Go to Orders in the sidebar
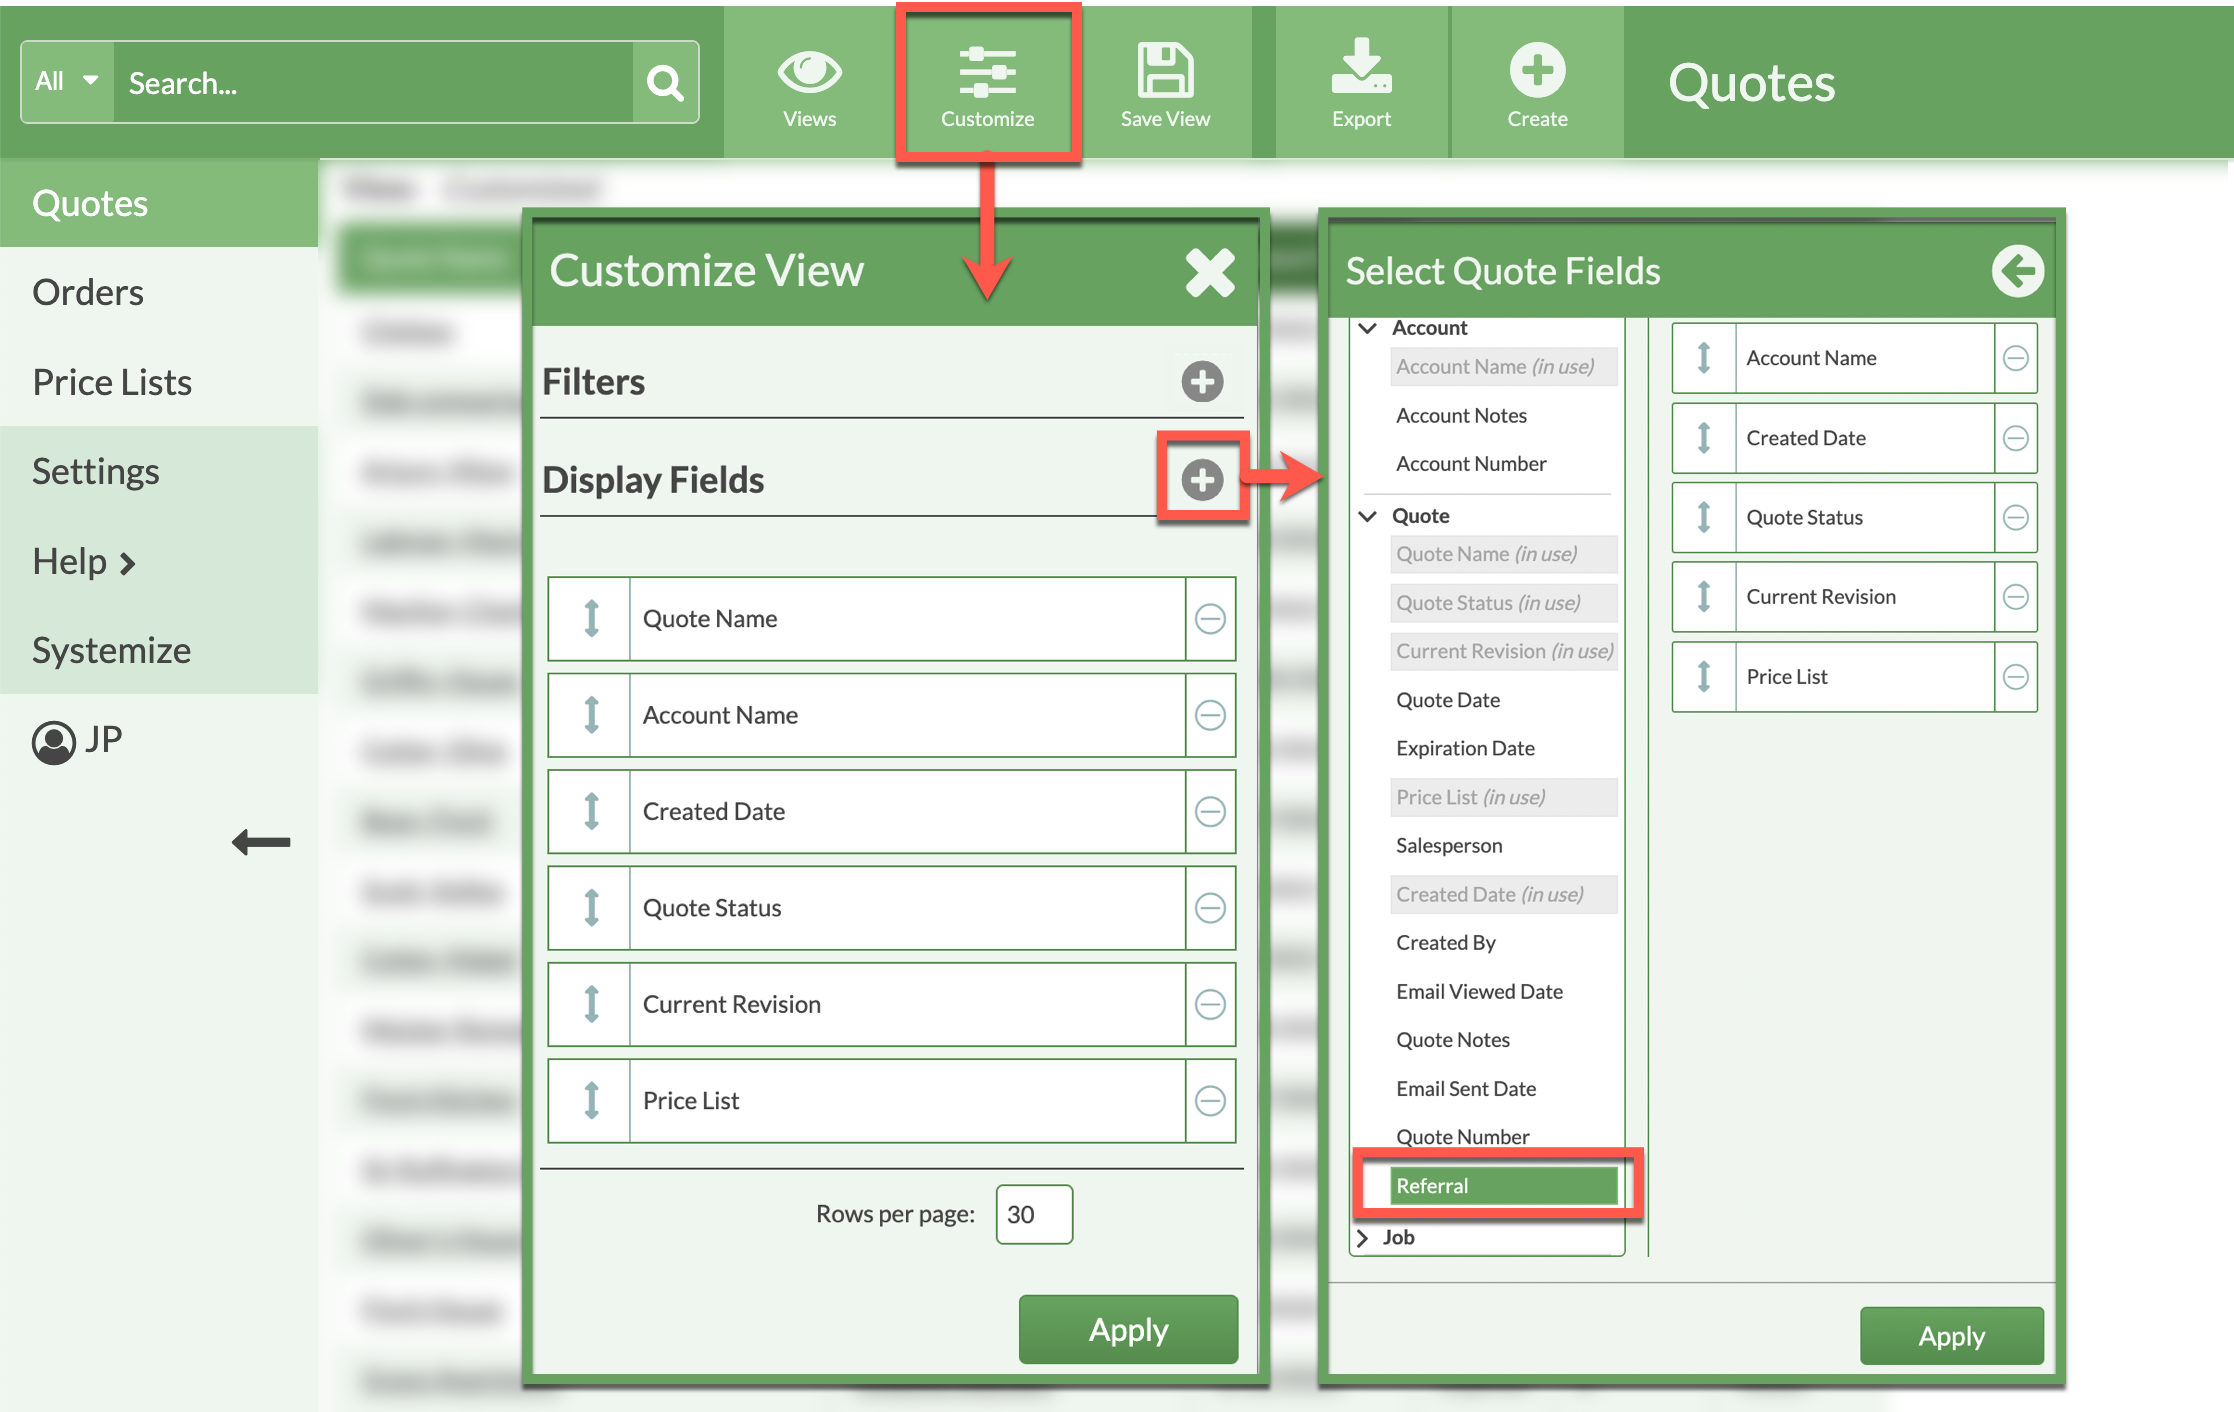The height and width of the screenshot is (1412, 2234). (88, 292)
